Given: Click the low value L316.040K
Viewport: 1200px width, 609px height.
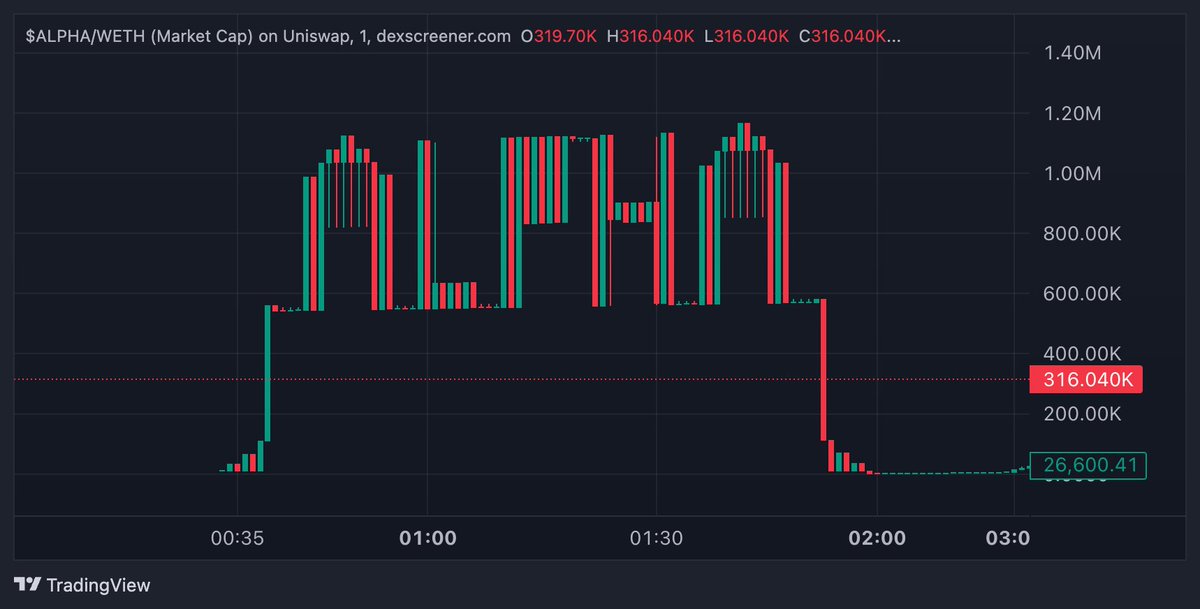Looking at the screenshot, I should click(x=746, y=36).
